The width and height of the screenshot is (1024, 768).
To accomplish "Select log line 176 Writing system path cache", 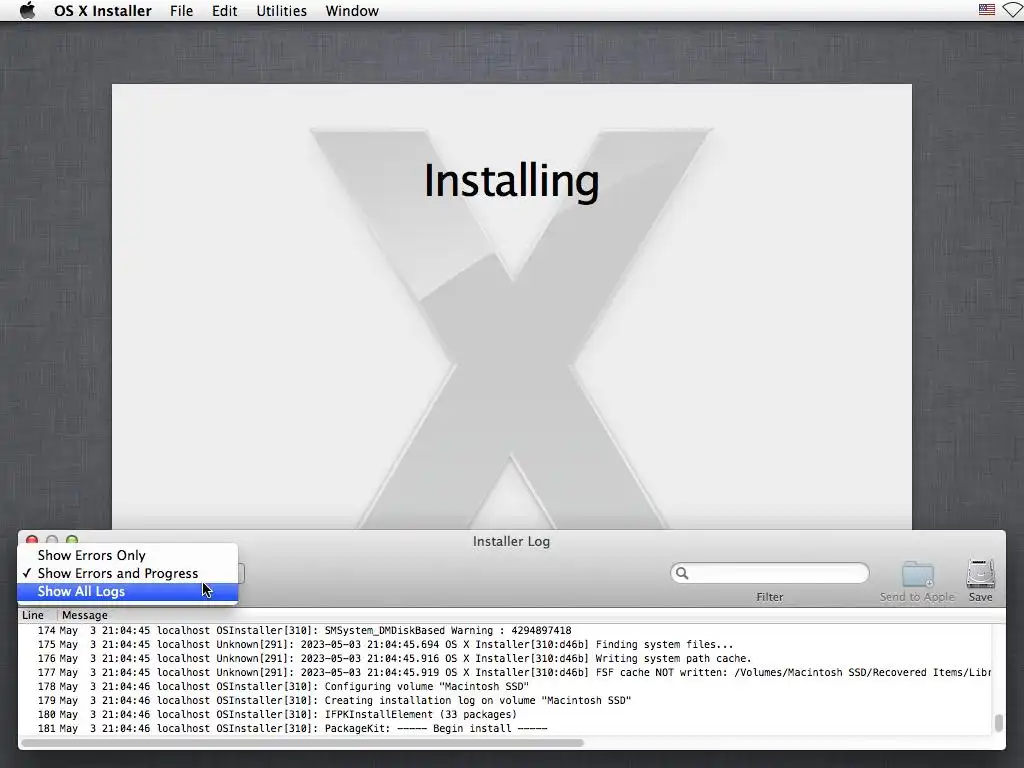I will click(x=506, y=659).
